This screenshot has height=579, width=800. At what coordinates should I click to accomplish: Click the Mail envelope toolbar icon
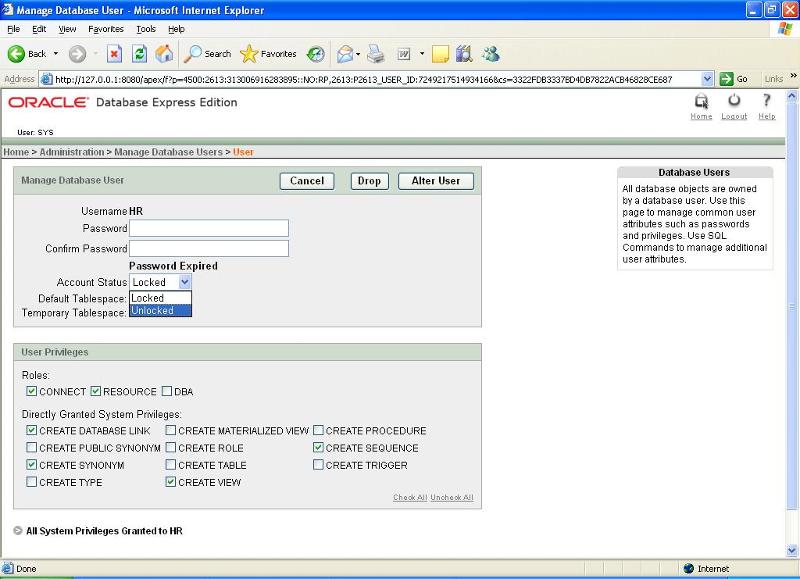pyautogui.click(x=345, y=54)
